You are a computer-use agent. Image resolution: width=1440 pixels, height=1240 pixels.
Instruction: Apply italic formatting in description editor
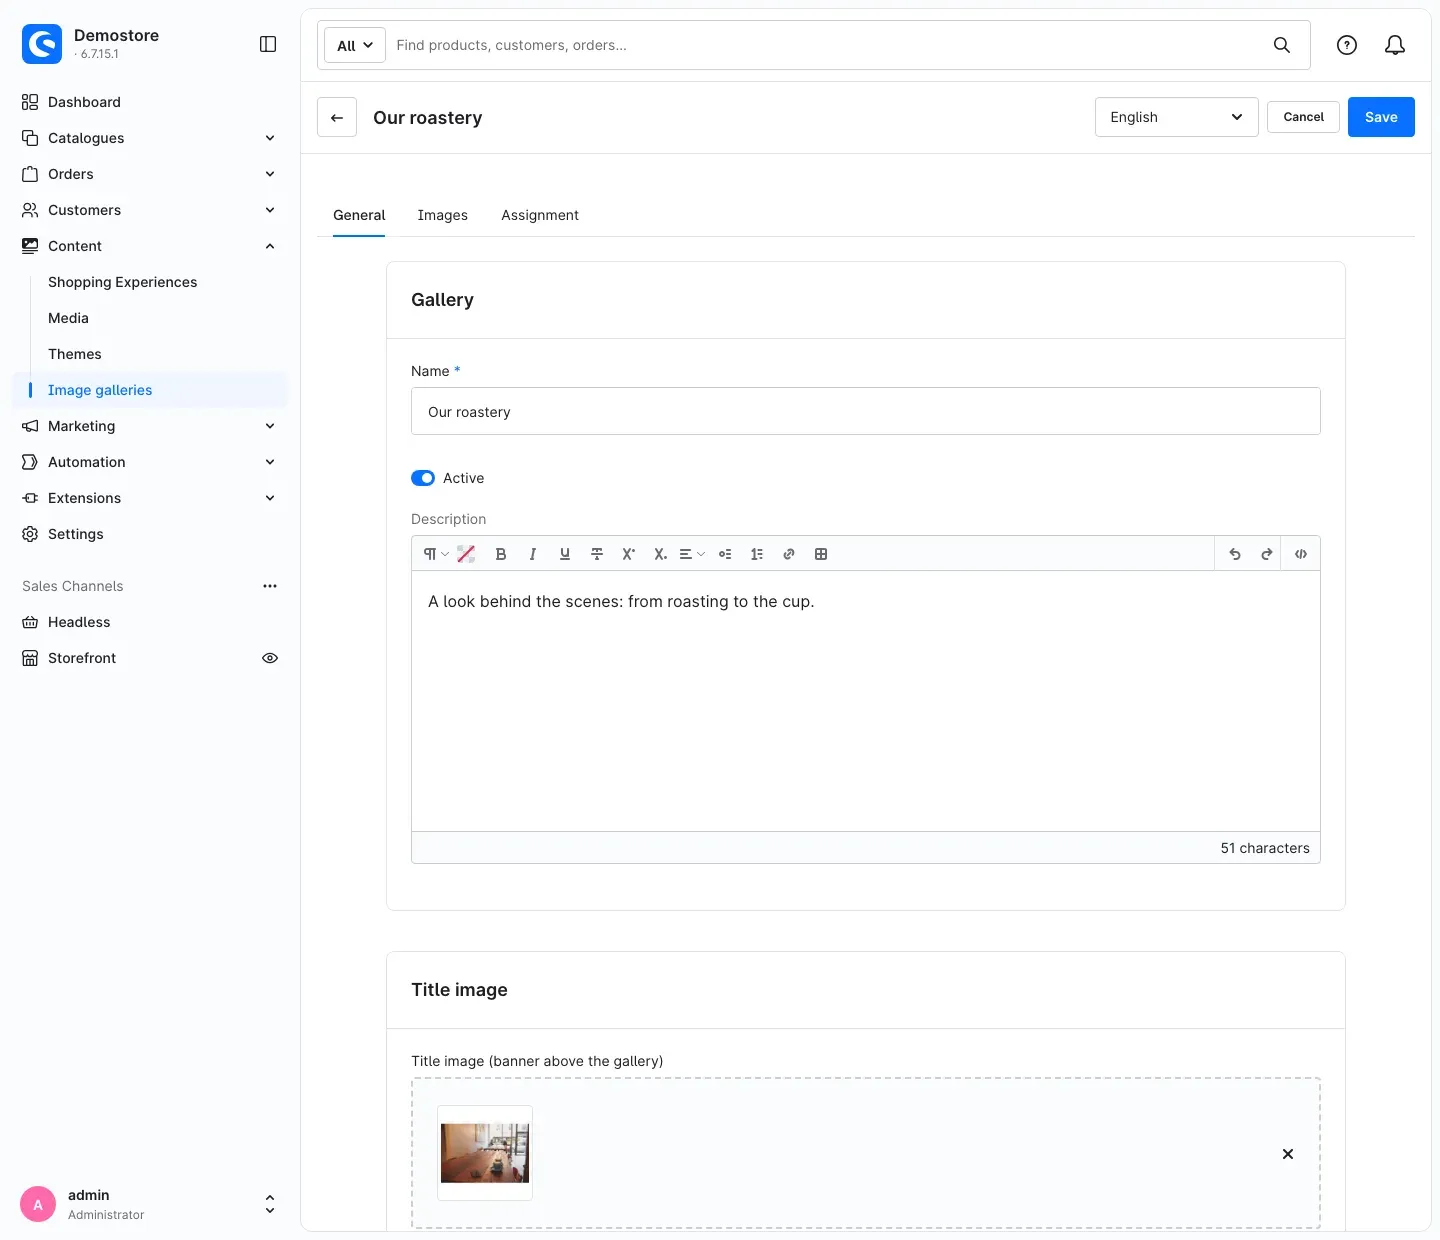click(533, 554)
